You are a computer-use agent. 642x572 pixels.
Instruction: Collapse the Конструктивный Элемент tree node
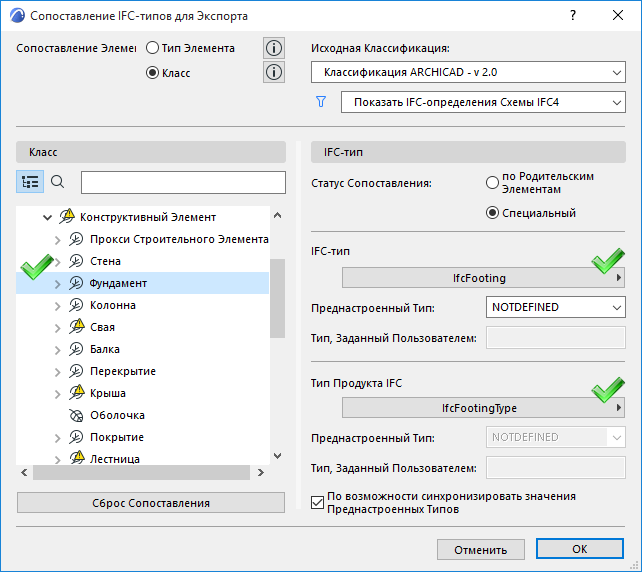click(46, 217)
